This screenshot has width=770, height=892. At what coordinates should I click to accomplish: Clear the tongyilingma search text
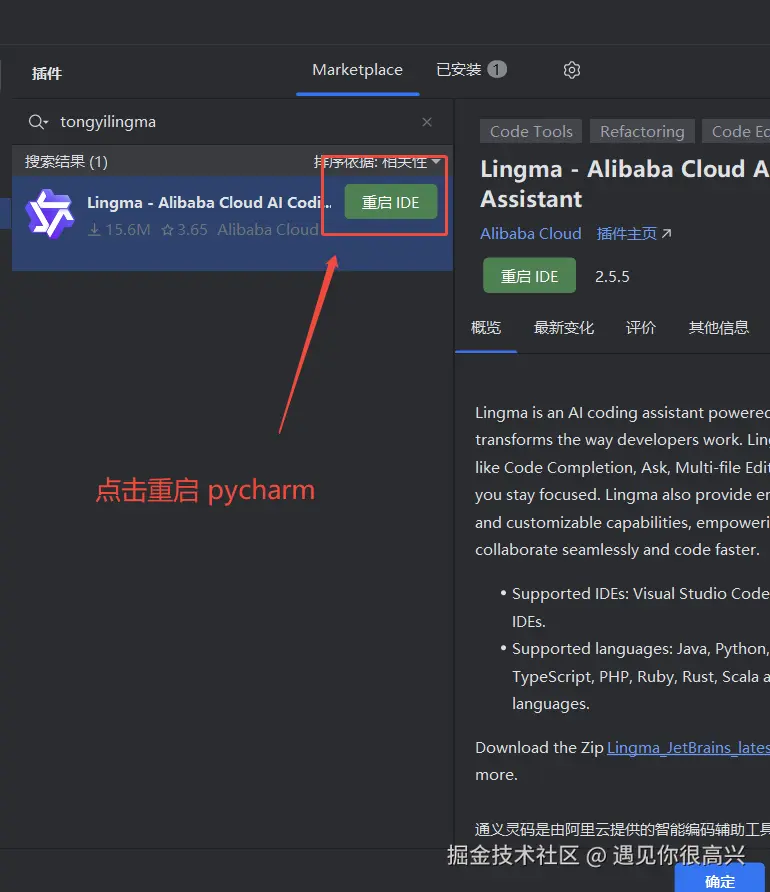tap(427, 122)
